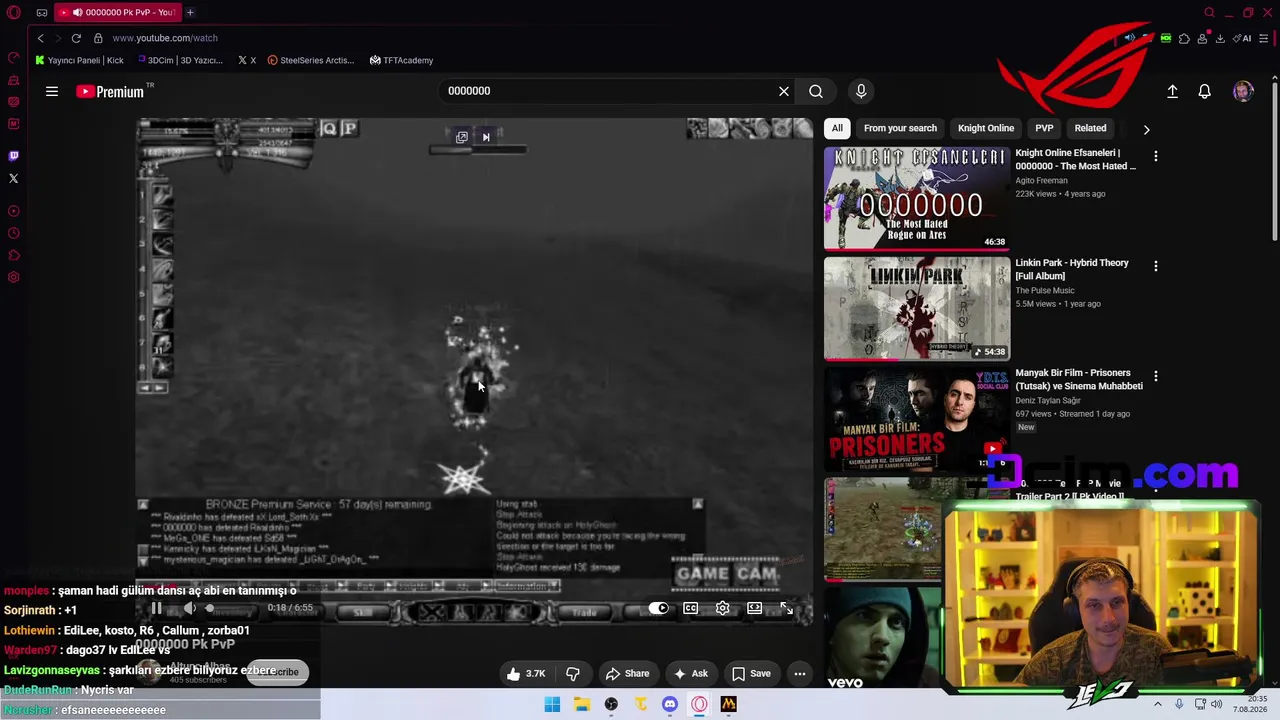
Task: Open taskbar volume control
Action: click(x=1217, y=704)
